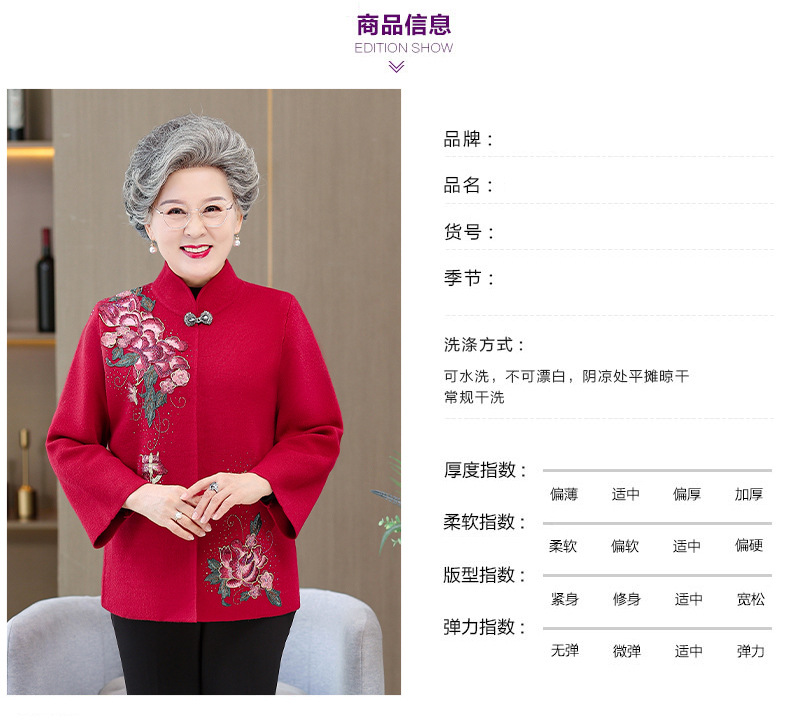Select 修身 under fit index
Viewport: 790px width, 720px height.
(x=627, y=599)
